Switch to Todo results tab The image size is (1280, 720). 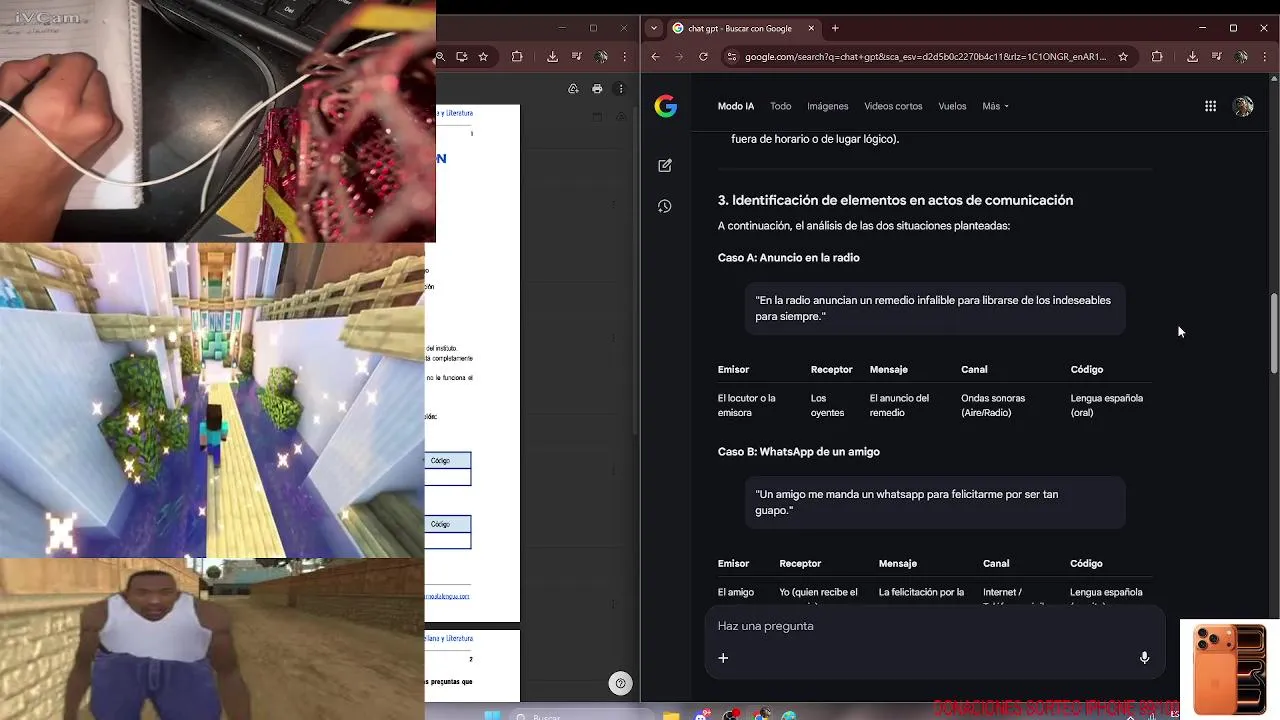coord(781,106)
